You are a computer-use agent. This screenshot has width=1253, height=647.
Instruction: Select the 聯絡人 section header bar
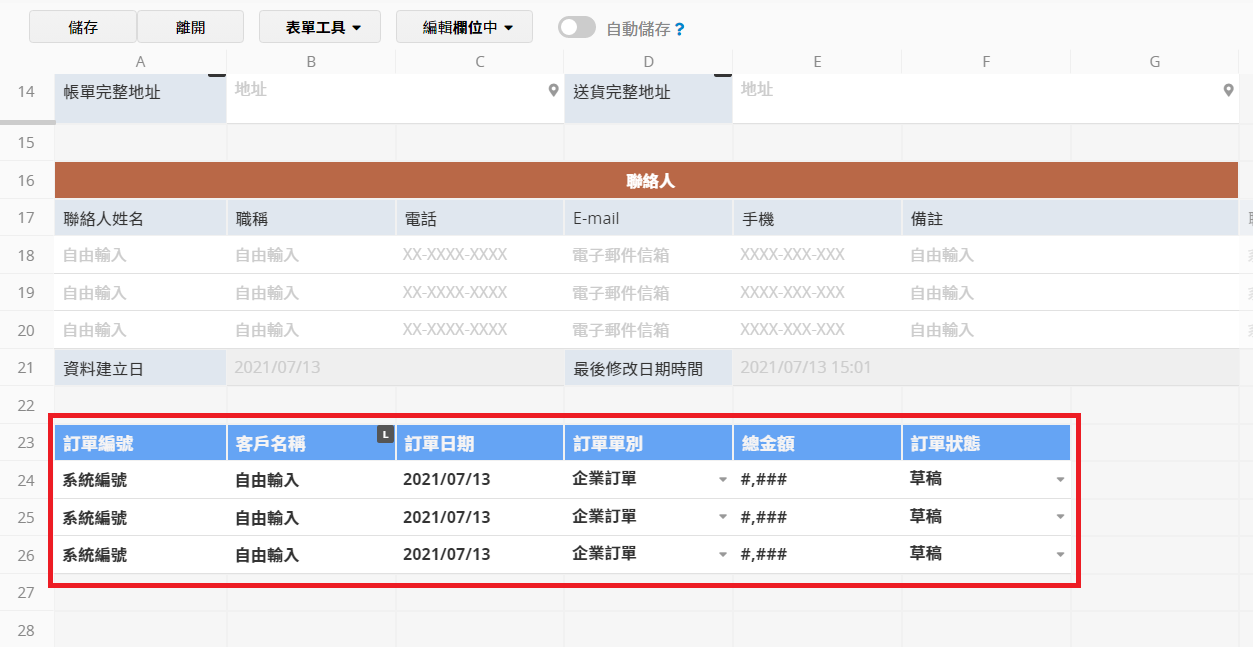[651, 181]
